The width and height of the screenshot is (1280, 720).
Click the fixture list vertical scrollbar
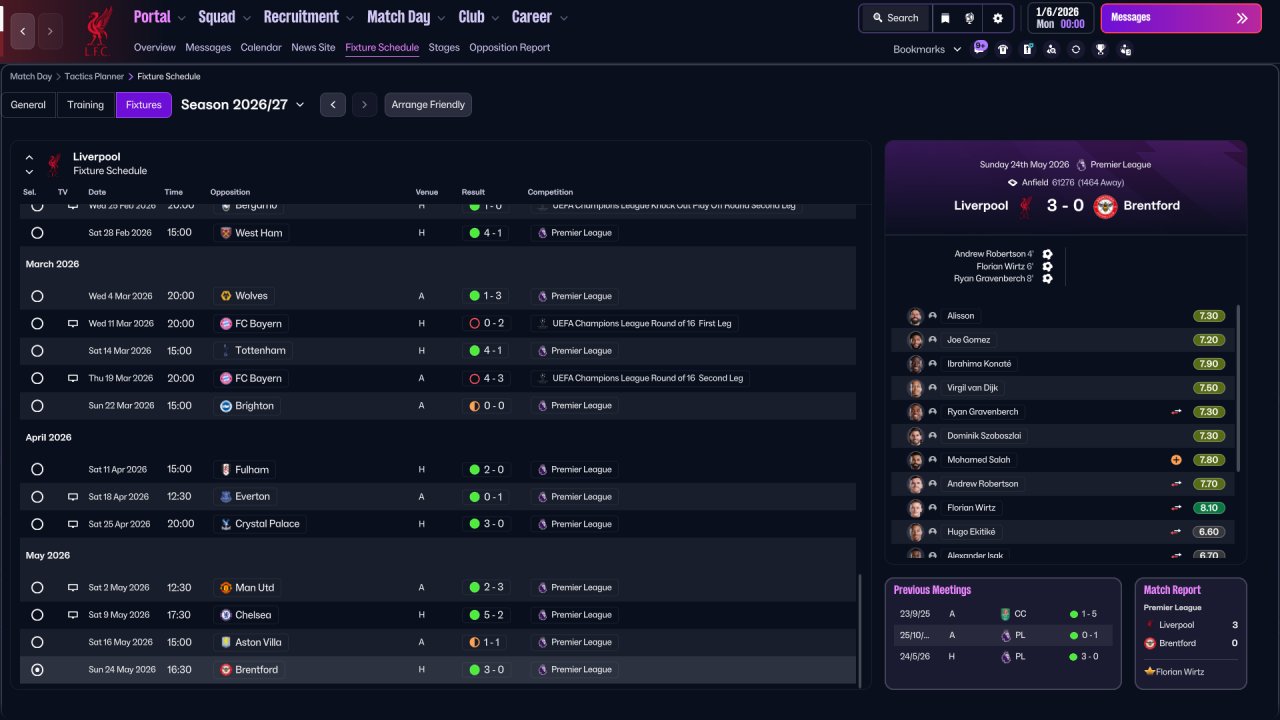(859, 630)
